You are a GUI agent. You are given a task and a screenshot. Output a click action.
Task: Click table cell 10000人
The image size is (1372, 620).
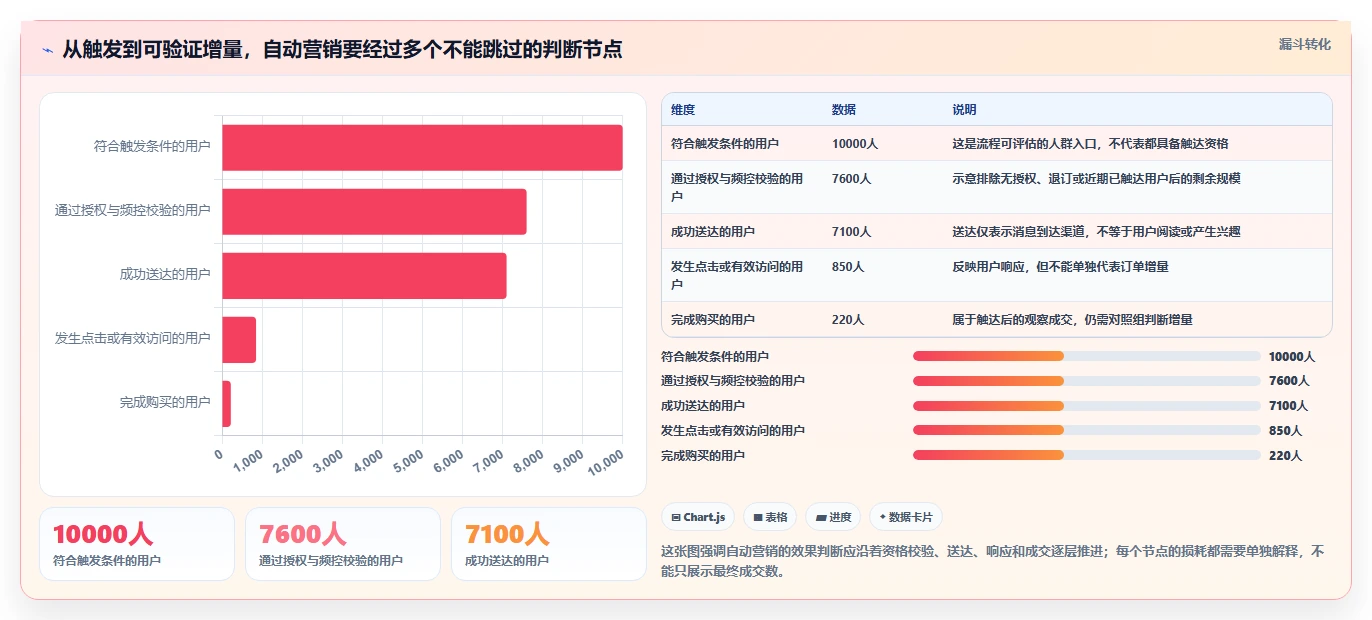click(x=855, y=144)
